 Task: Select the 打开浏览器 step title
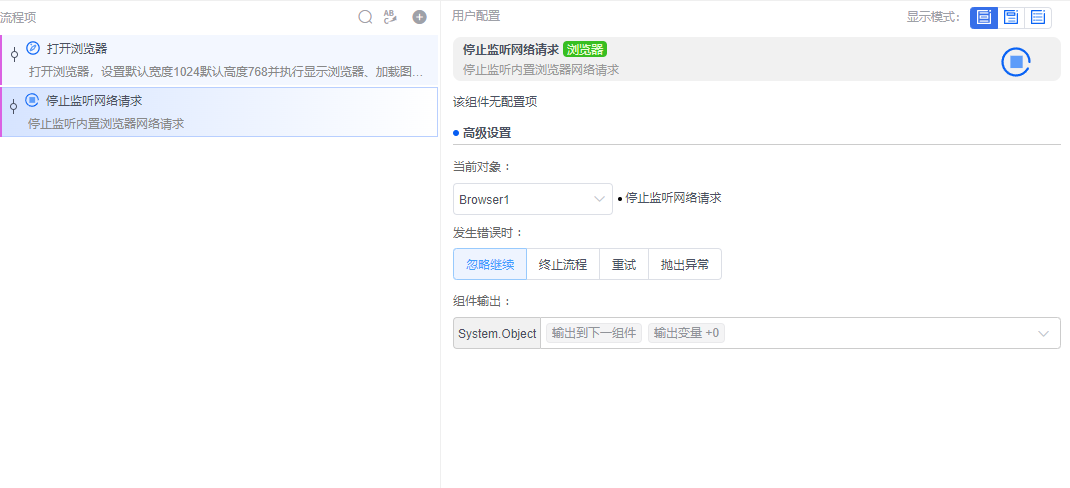click(x=77, y=48)
